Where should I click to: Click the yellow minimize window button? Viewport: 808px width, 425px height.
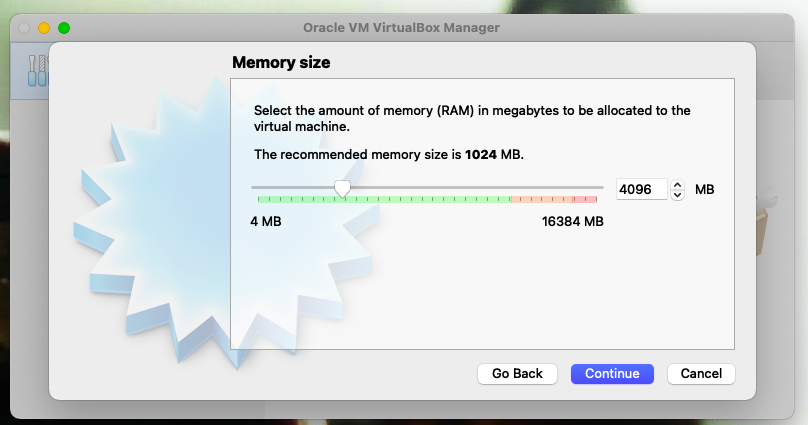(44, 28)
